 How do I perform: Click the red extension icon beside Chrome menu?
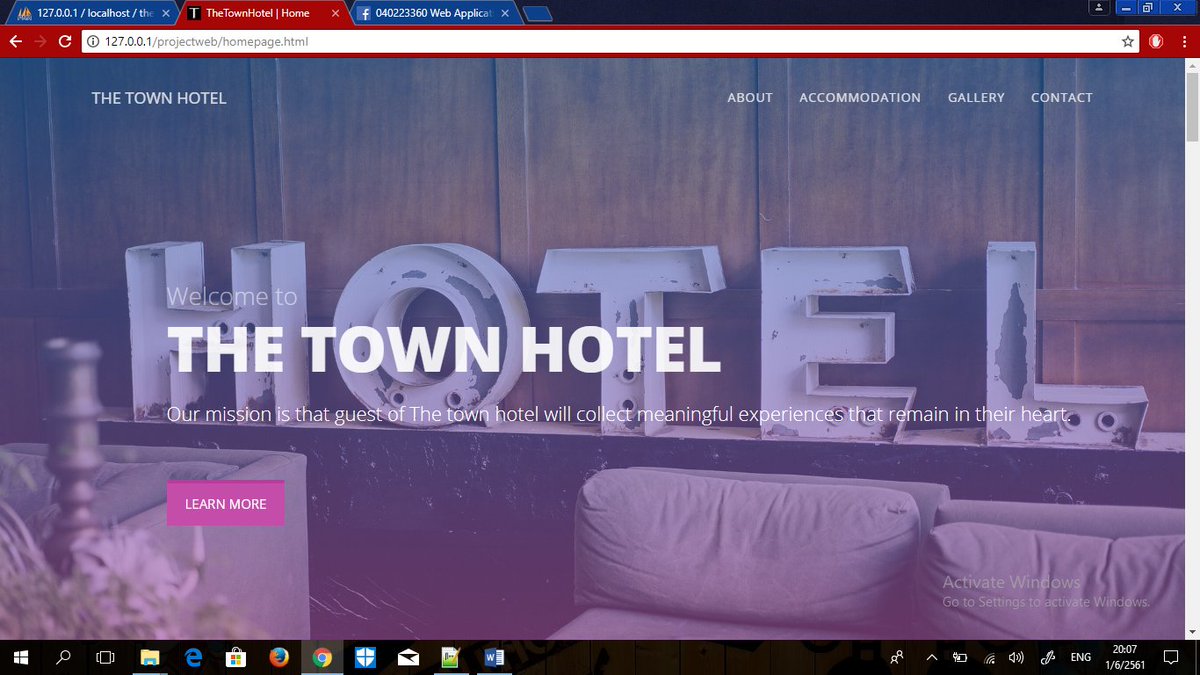click(1157, 41)
